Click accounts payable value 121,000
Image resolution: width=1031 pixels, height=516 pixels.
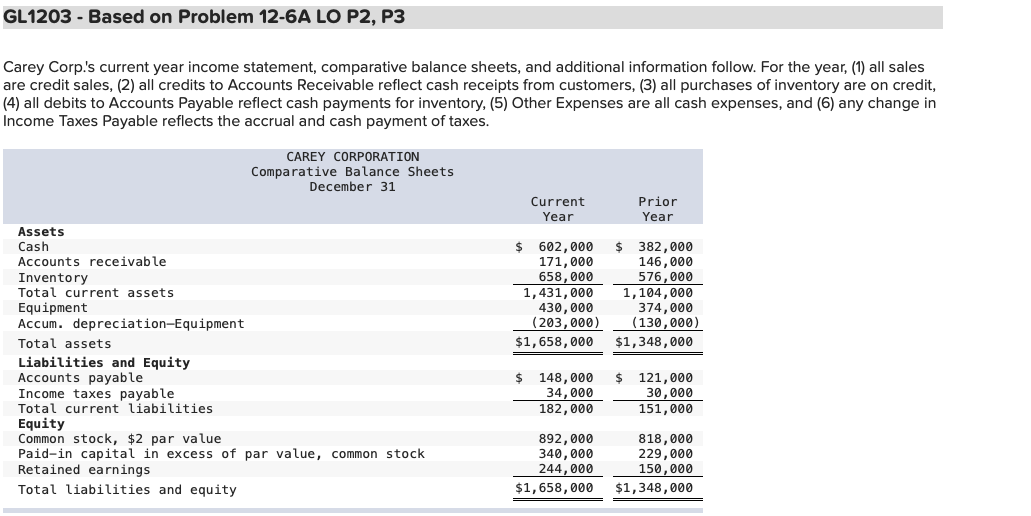tap(665, 377)
